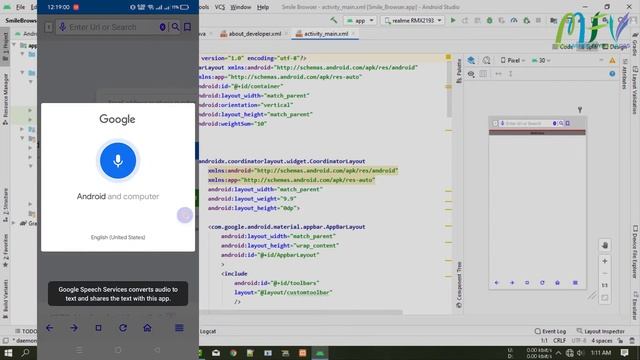Click the Windows taskbar search icon
The image size is (640, 360).
point(25,353)
